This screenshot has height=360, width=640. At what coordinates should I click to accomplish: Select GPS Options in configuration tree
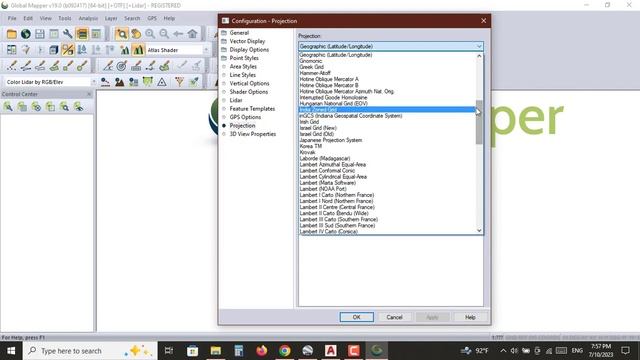pyautogui.click(x=245, y=117)
